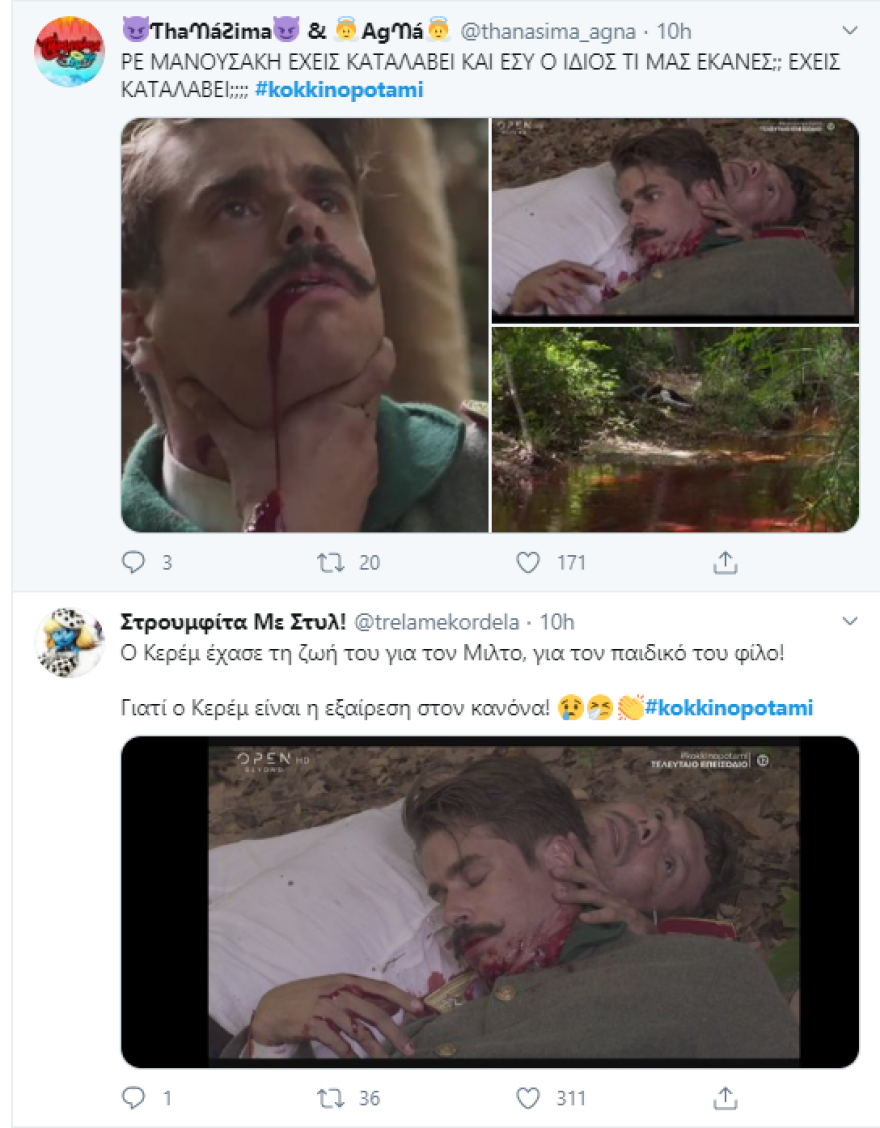
Task: Retweet the thanasima_agna tweet
Action: 329,563
